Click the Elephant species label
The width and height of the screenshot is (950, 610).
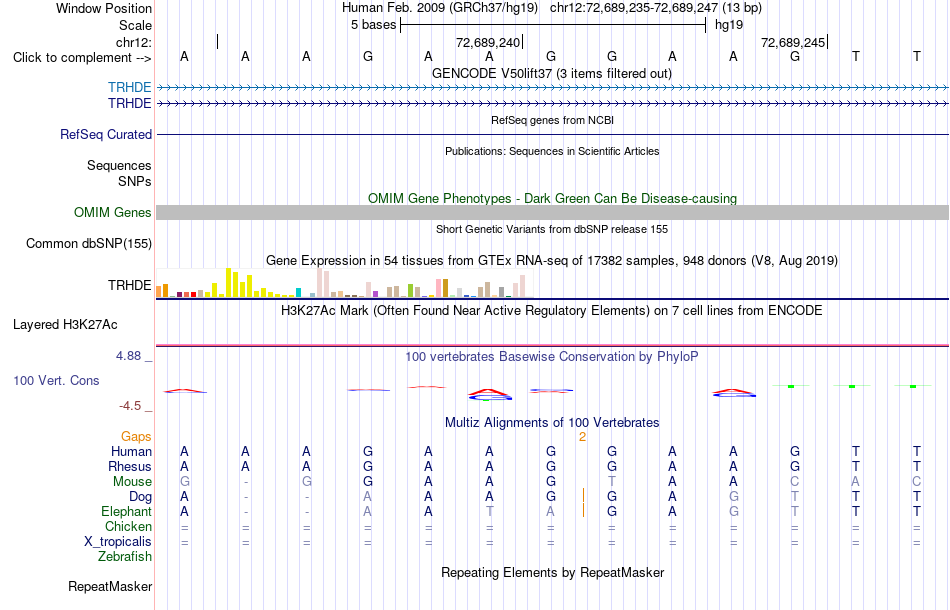point(127,512)
